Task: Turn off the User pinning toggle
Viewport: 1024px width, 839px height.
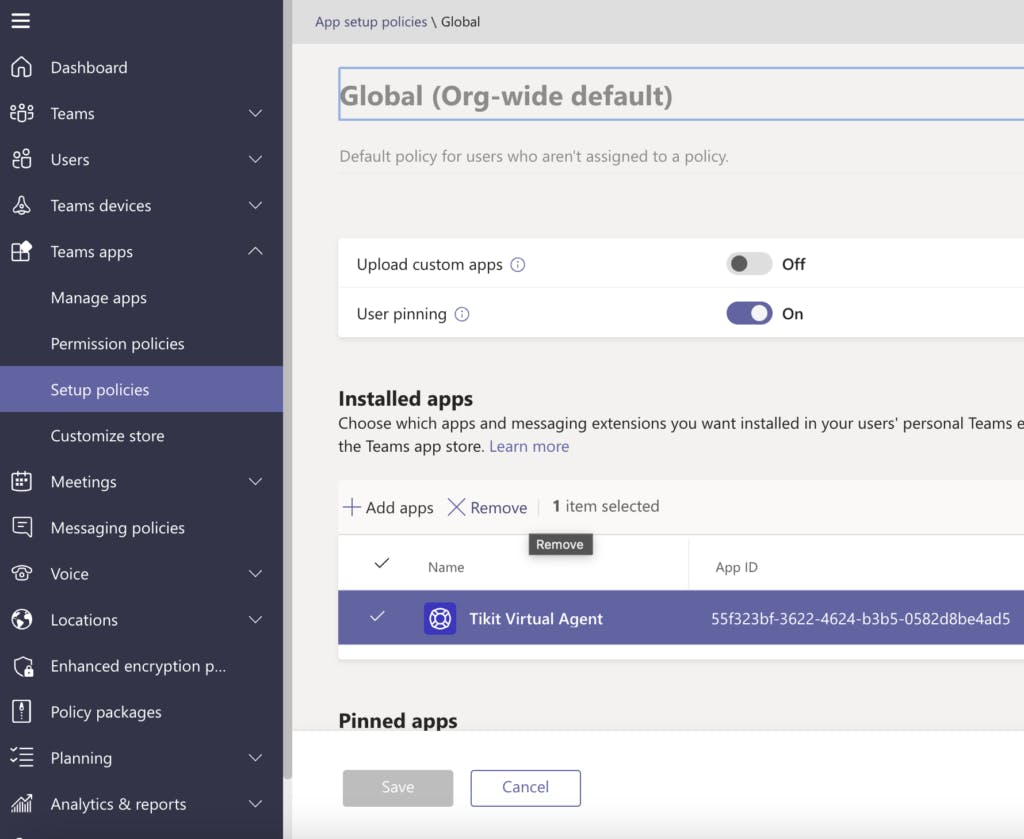Action: [x=749, y=314]
